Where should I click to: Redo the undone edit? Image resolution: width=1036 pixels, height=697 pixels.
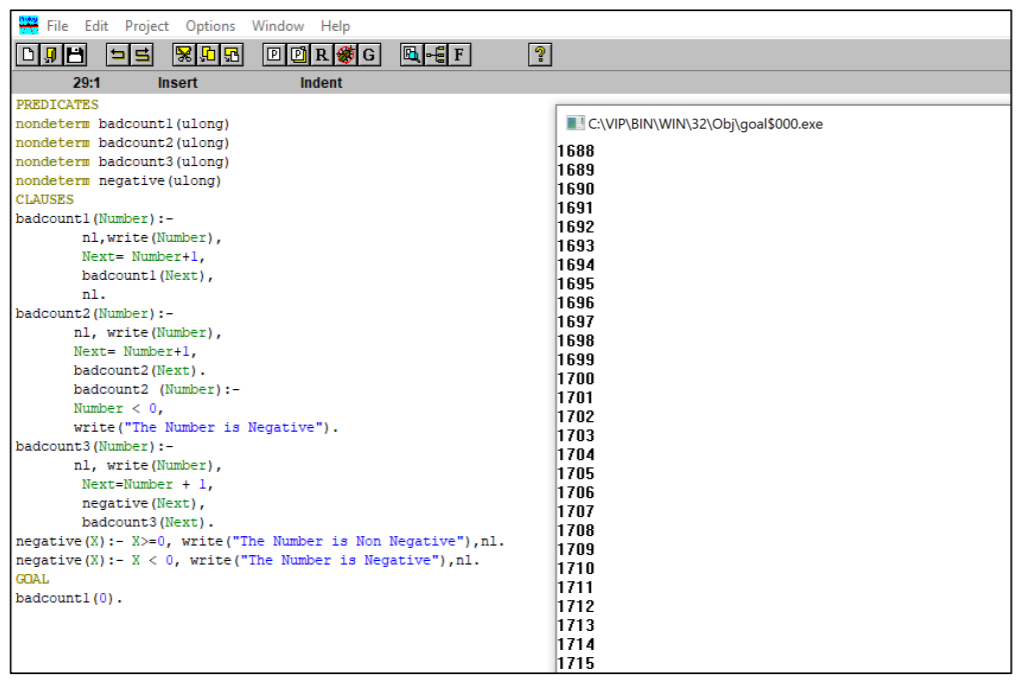tap(143, 54)
